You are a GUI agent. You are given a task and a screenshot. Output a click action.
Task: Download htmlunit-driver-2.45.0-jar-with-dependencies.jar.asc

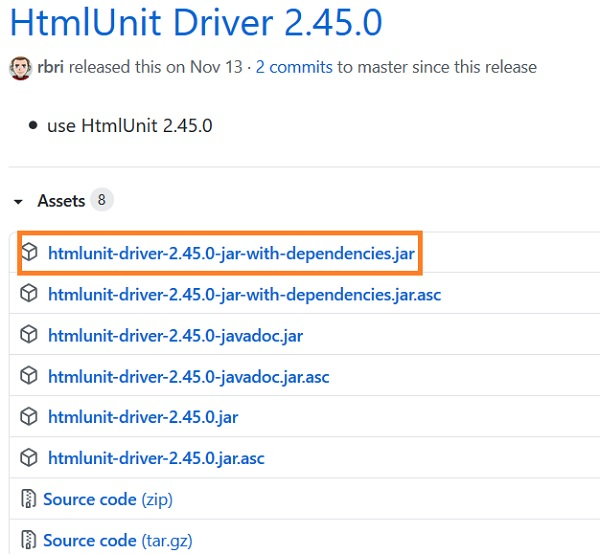click(x=245, y=295)
